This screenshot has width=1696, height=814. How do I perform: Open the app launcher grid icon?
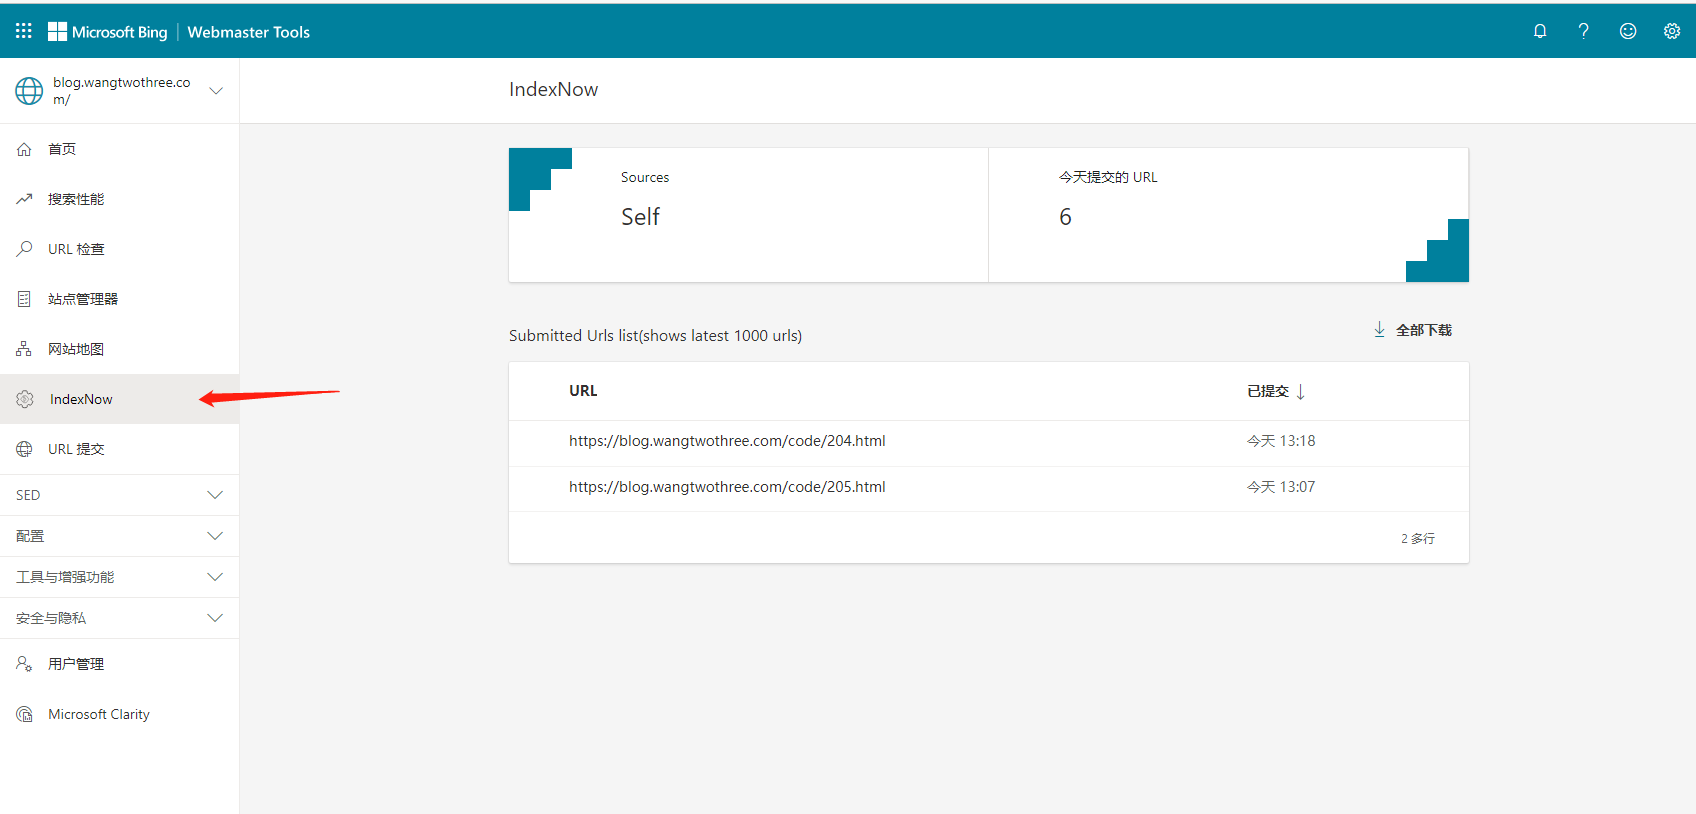24,31
